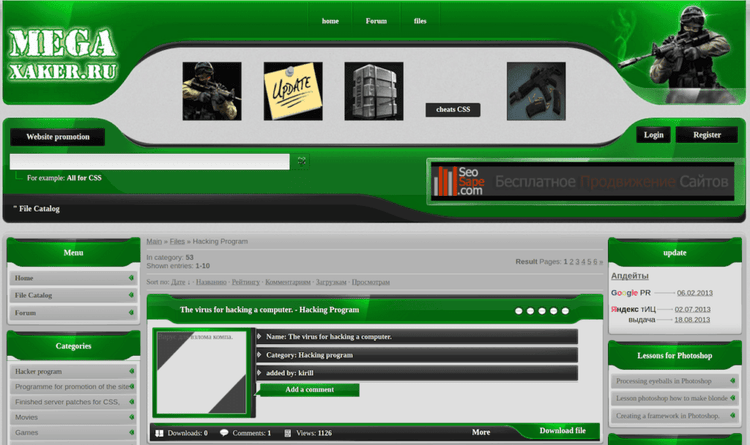Focus the search input field
Viewport: 750px width, 445px height.
tap(150, 161)
